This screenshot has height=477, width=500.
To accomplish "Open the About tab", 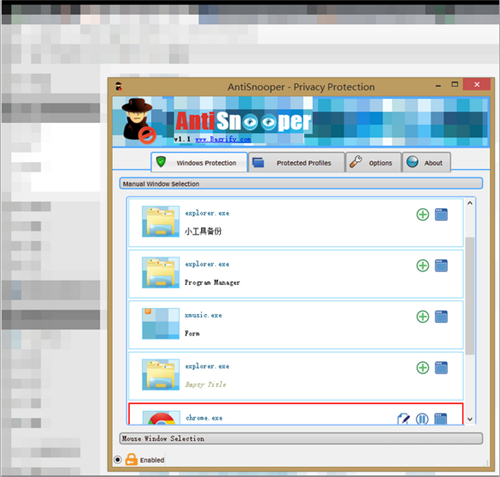I will click(426, 163).
